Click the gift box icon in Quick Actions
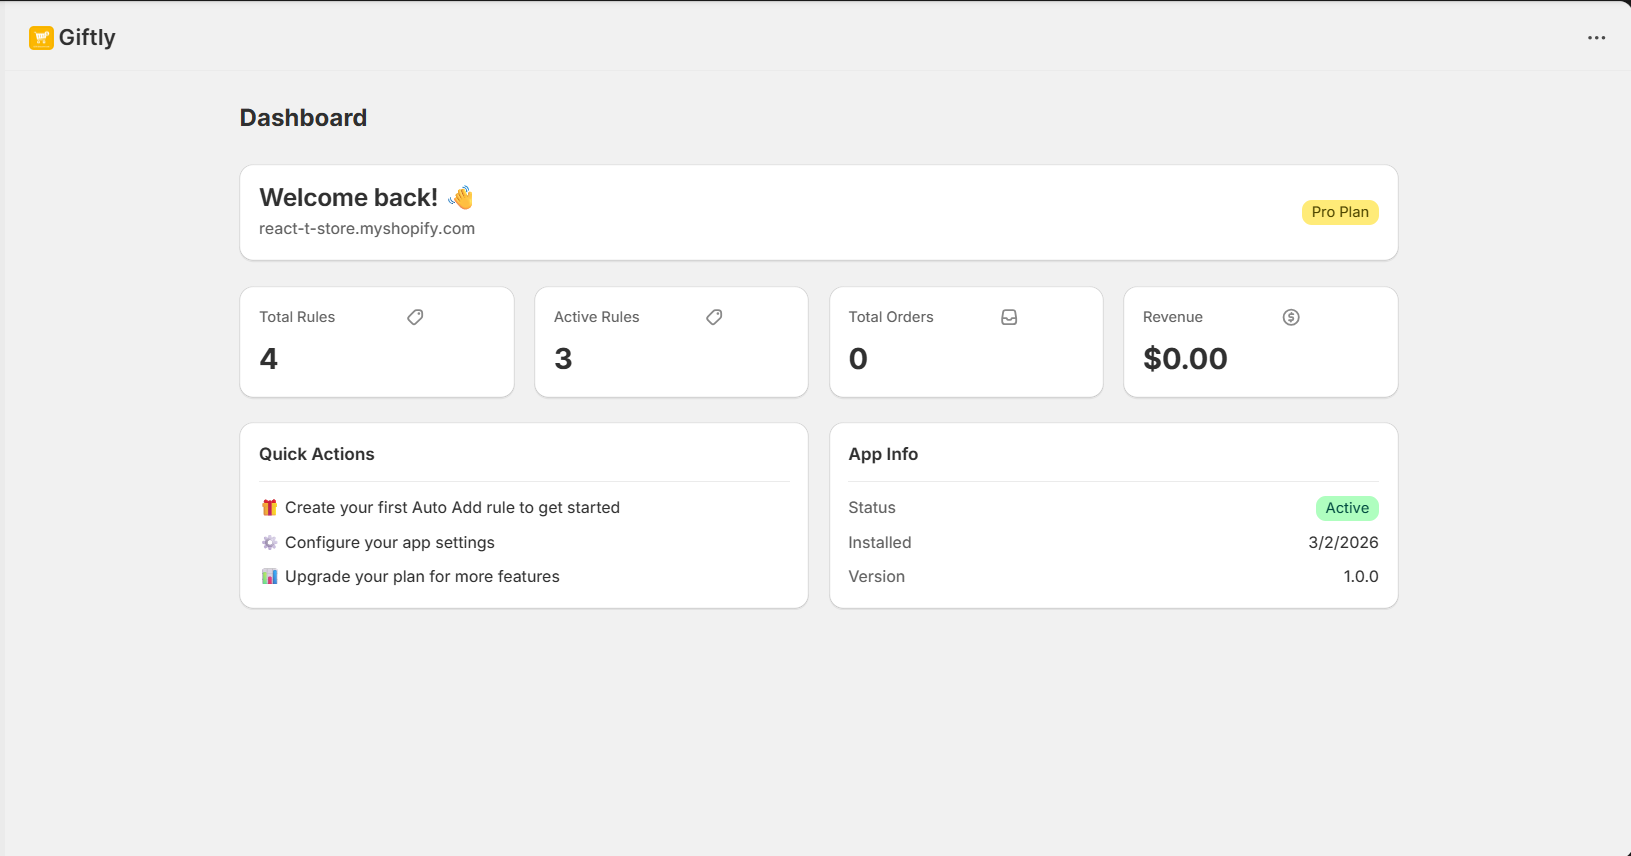 [269, 508]
